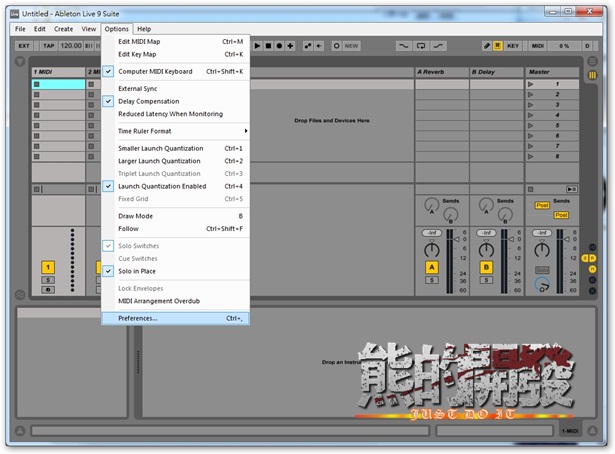Screen dimensions: 615x454
Task: Toggle the Session Record circle button
Action: 336,46
